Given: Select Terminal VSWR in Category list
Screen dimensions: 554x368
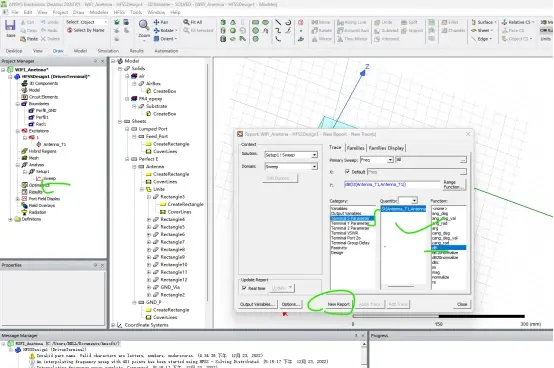Looking at the screenshot, I should coord(344,233).
